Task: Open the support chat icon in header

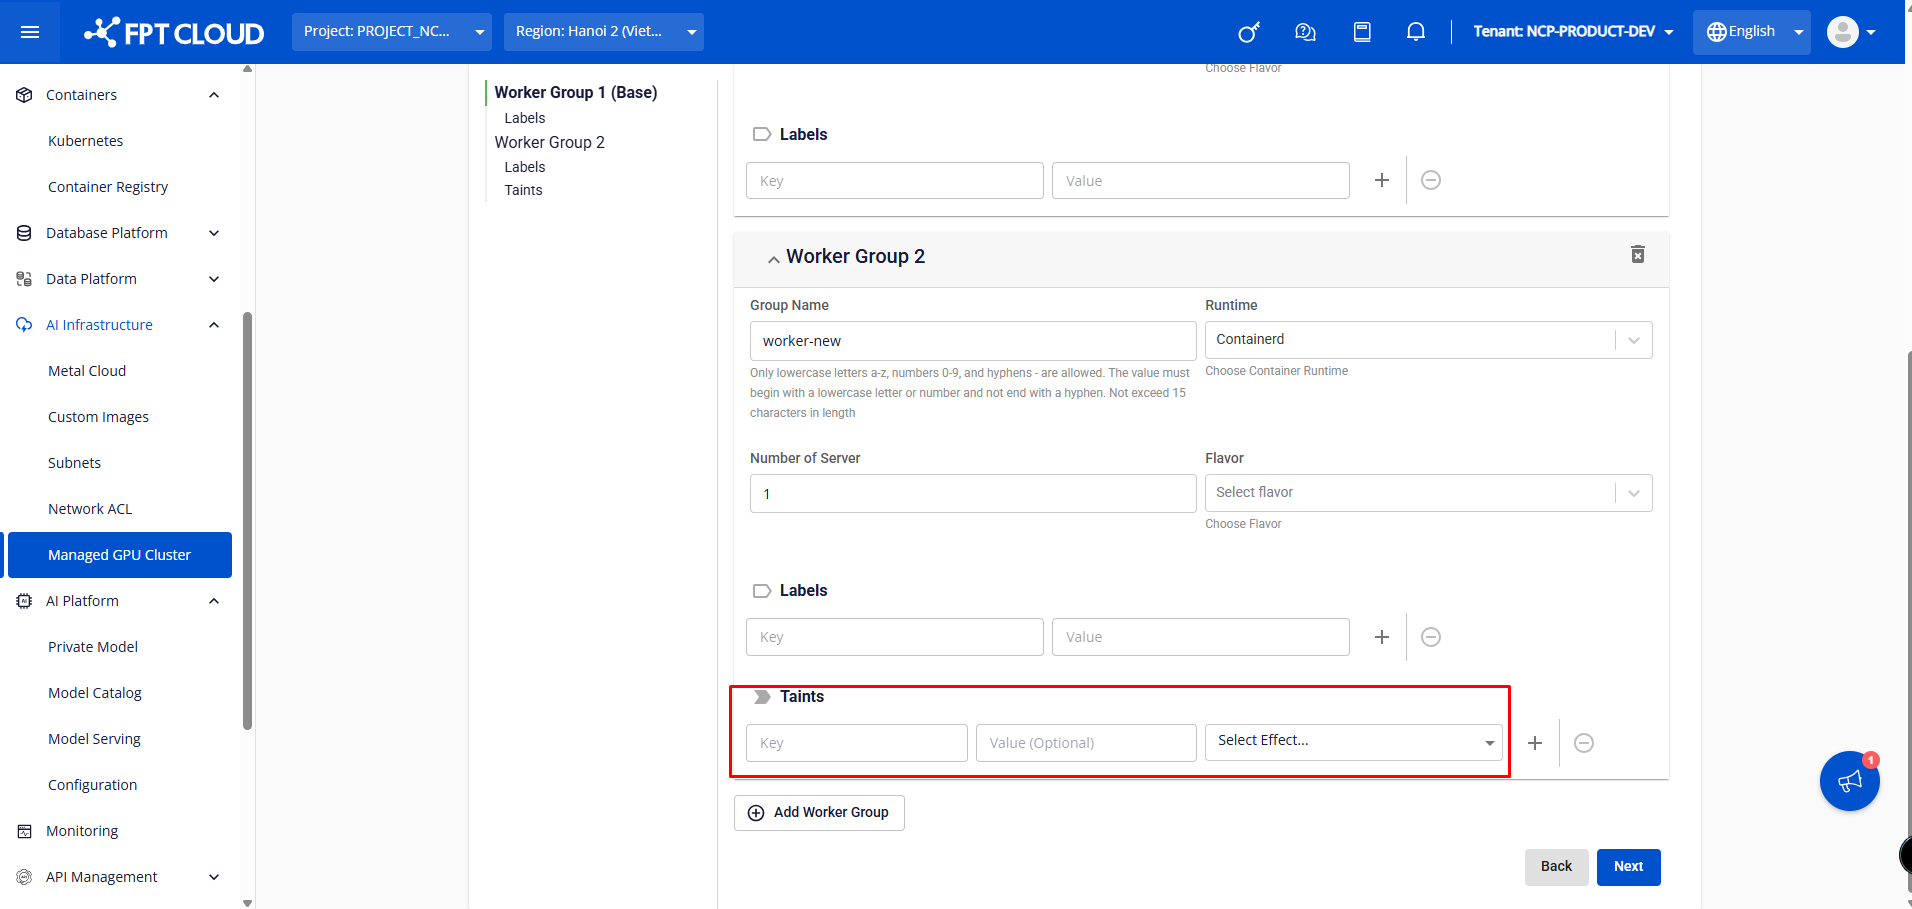Action: (1305, 32)
